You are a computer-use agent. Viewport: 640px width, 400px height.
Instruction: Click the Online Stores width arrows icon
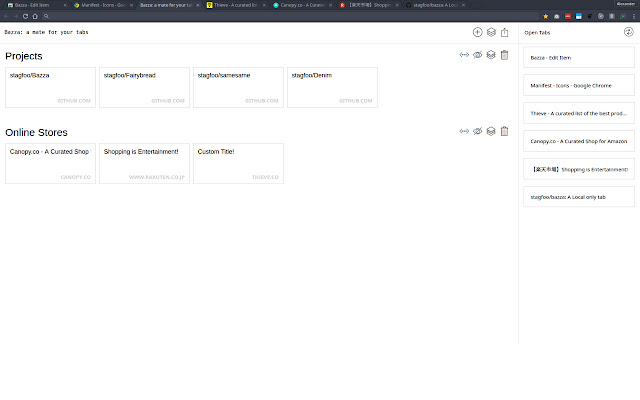[x=464, y=131]
